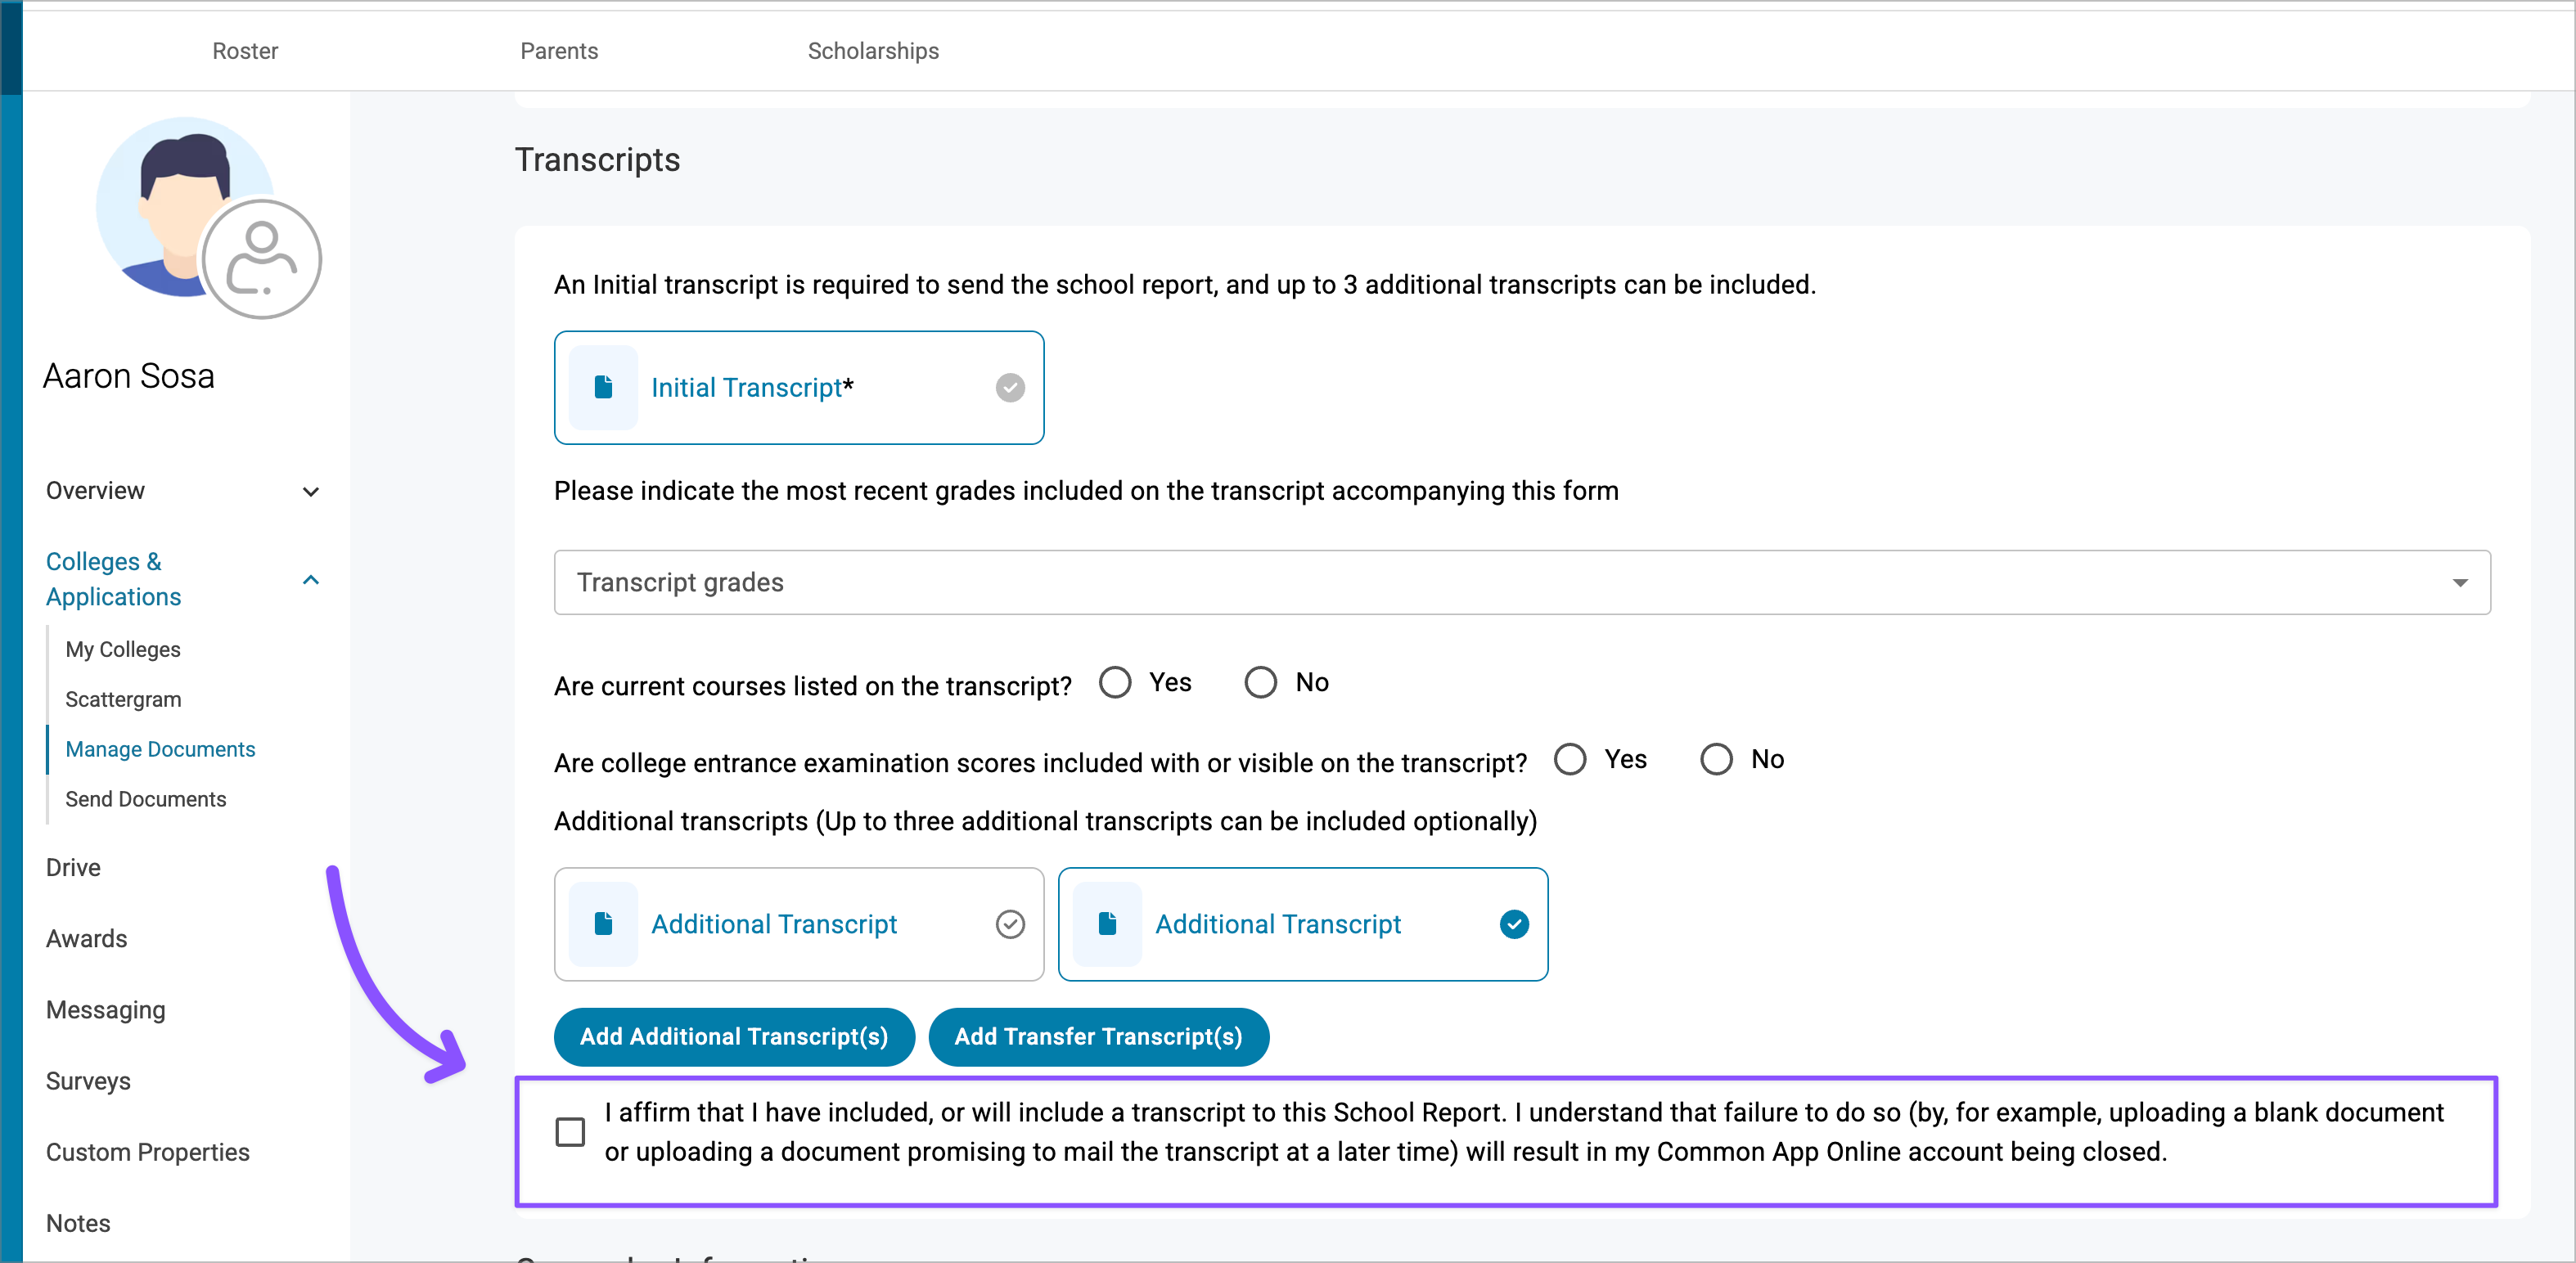2576x1263 pixels.
Task: Click the Initial Transcript document icon
Action: 603,387
